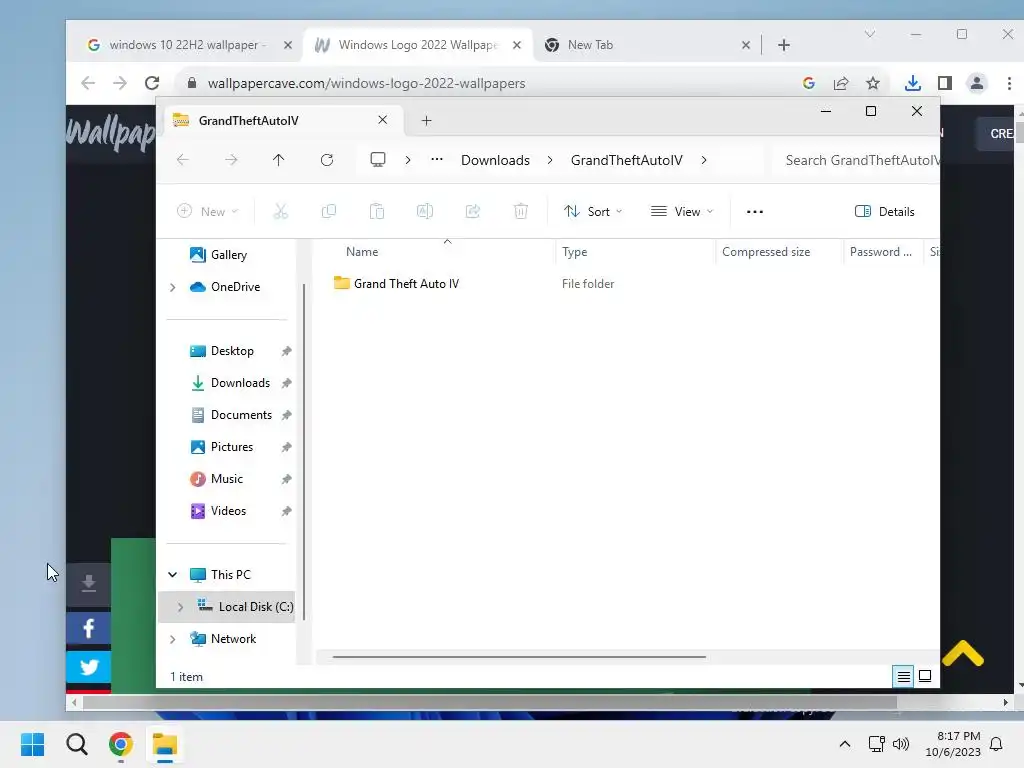This screenshot has height=768, width=1024.
Task: Click the download icon on webpage sidebar
Action: pos(89,583)
